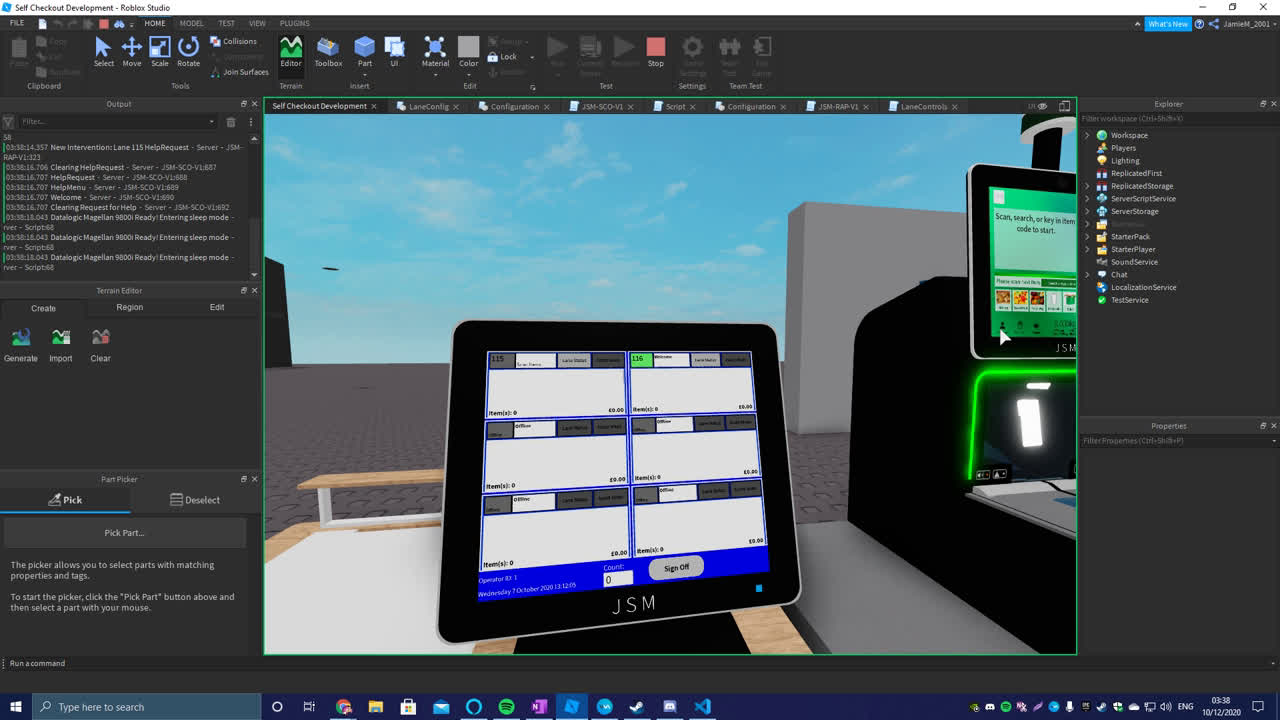Switch to the PLUGINS ribbon tab
This screenshot has width=1280, height=720.
(294, 23)
